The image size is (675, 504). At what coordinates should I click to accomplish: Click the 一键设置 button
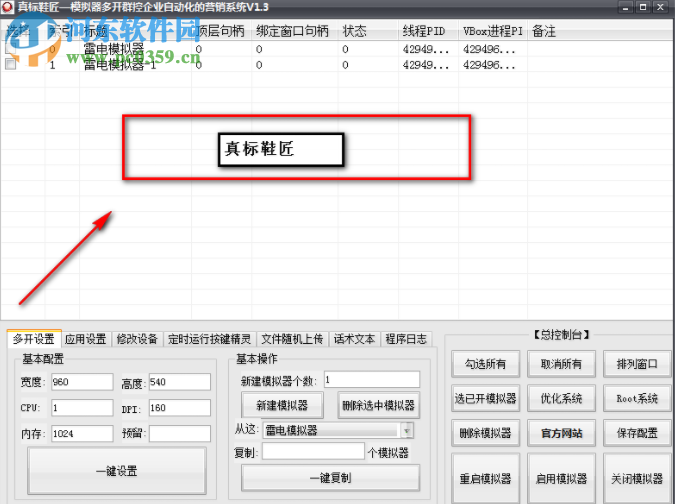[117, 471]
